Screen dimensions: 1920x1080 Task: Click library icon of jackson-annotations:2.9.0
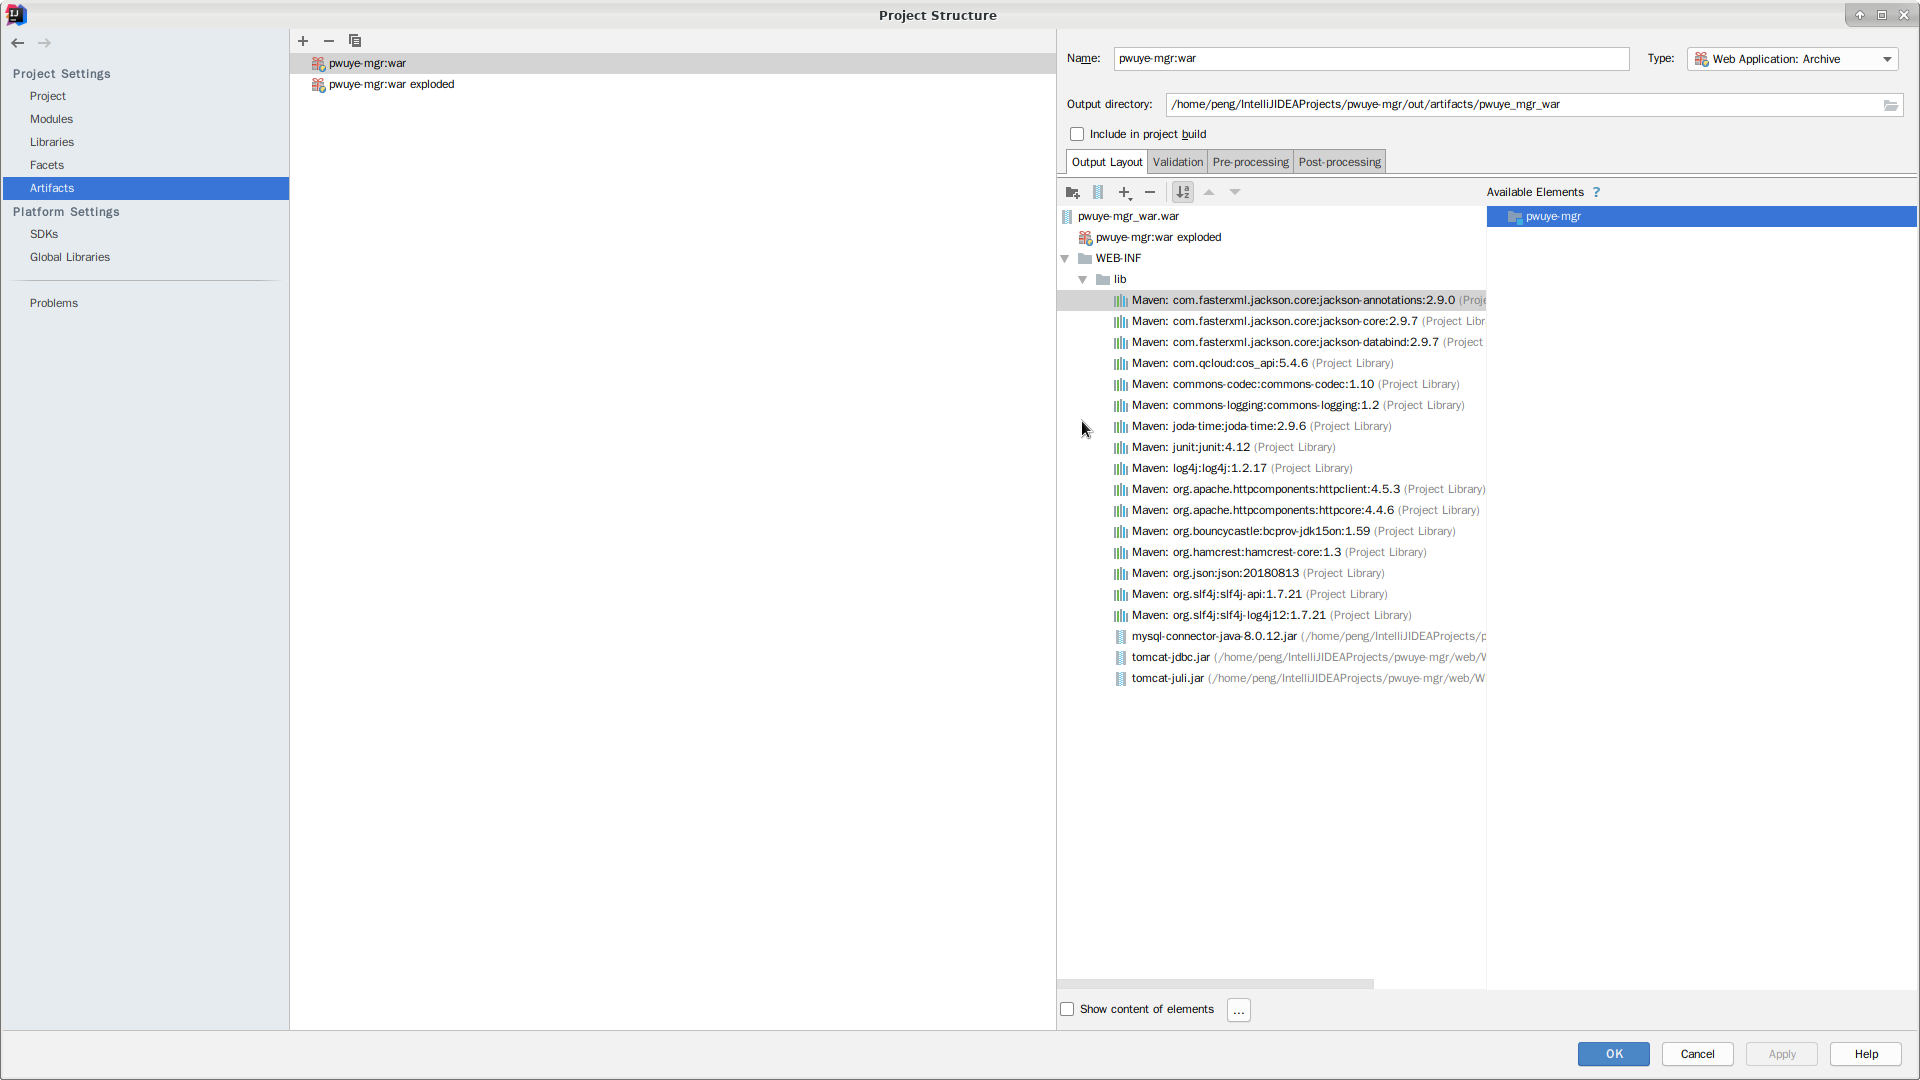click(x=1121, y=300)
